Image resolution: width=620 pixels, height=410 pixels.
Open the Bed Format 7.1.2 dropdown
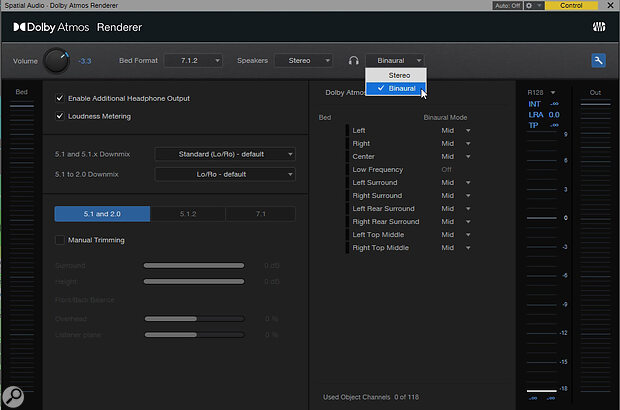point(193,60)
